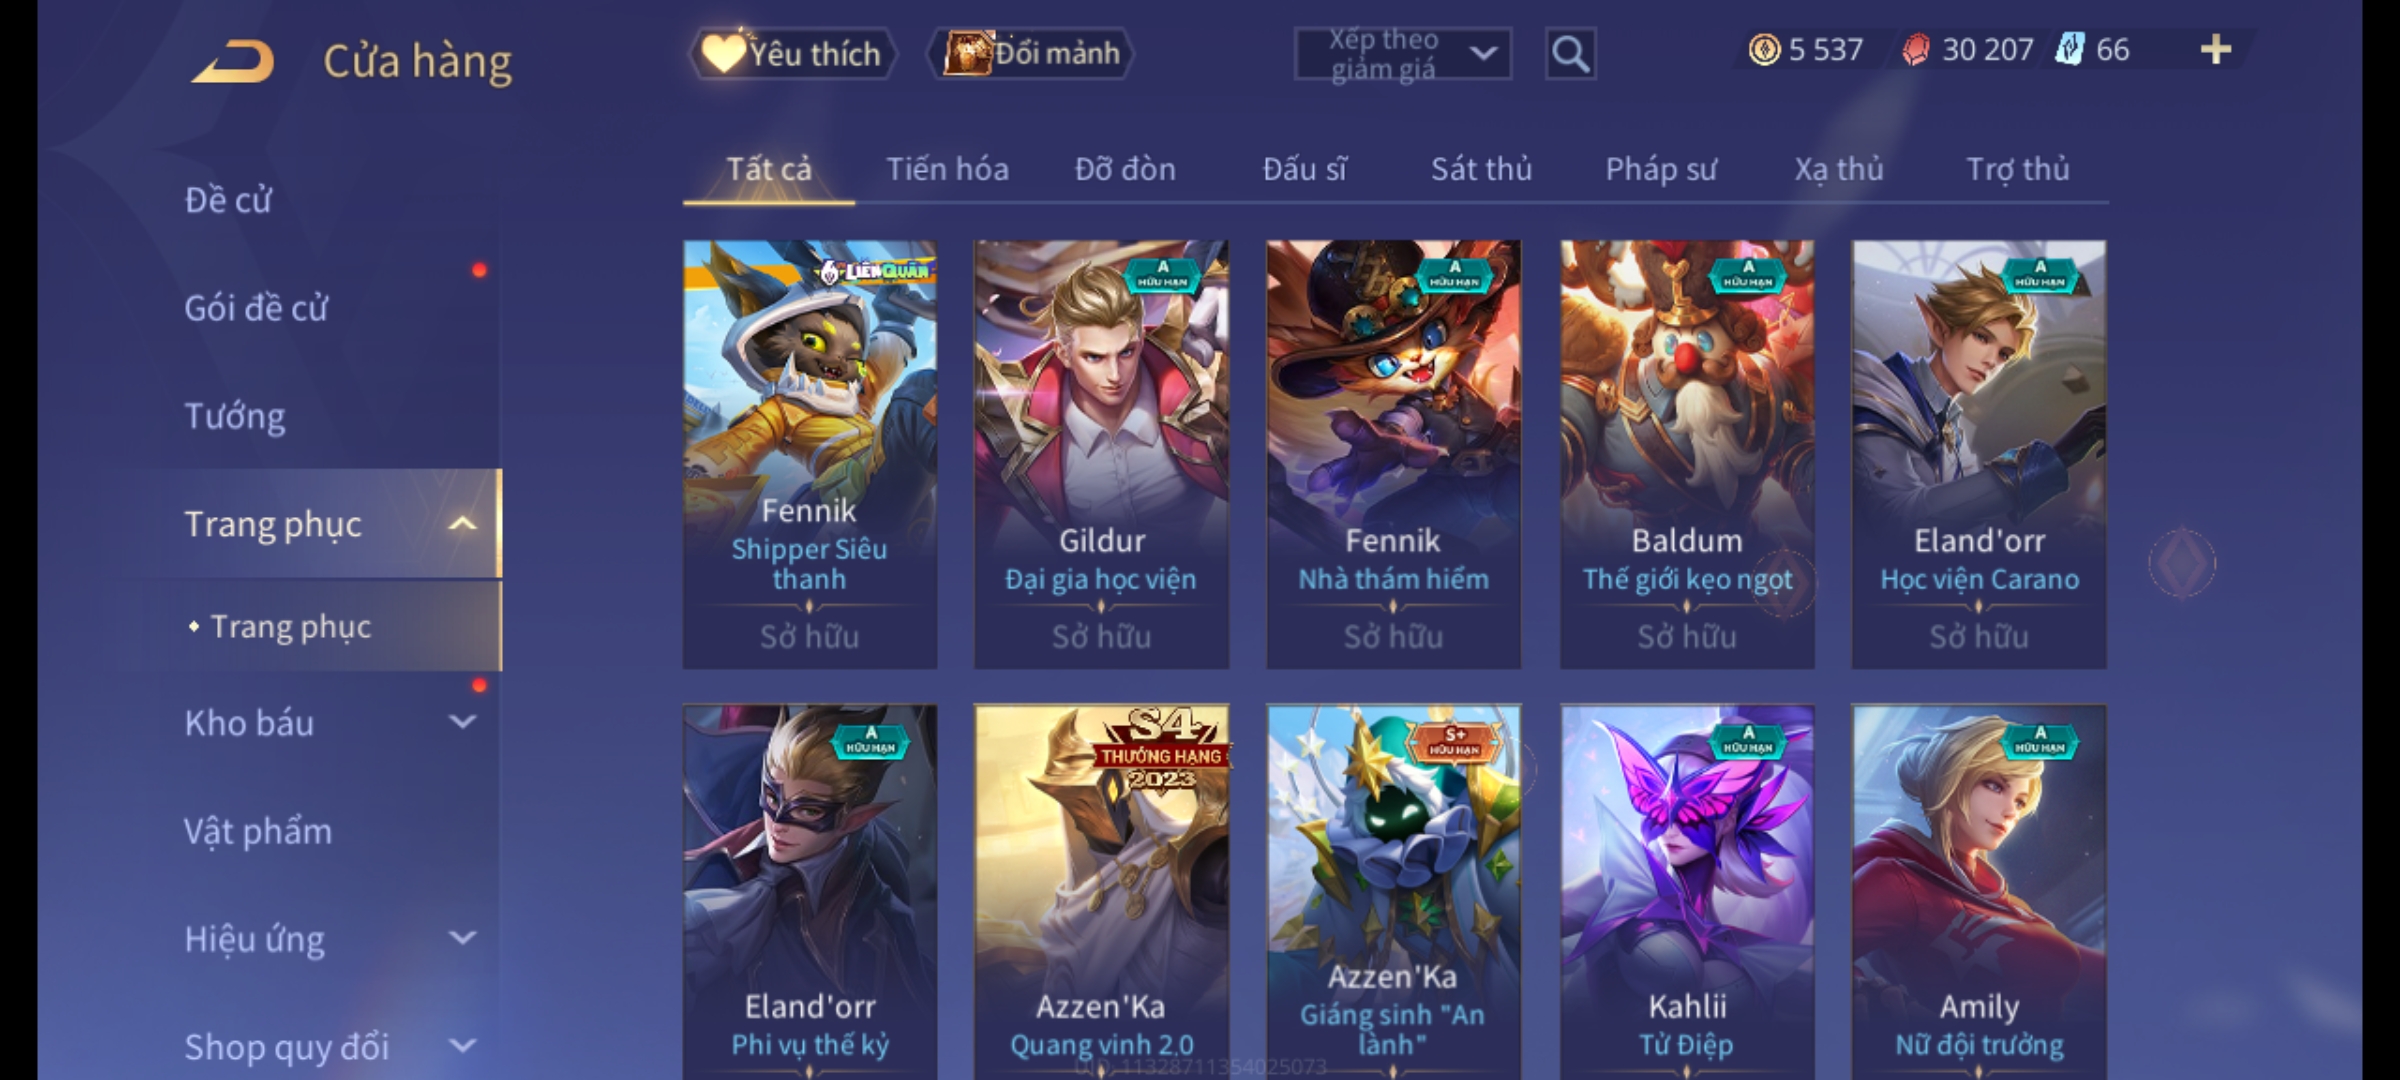Switch to the Tiến hóa tab
Viewport: 2400px width, 1080px height.
pyautogui.click(x=947, y=169)
